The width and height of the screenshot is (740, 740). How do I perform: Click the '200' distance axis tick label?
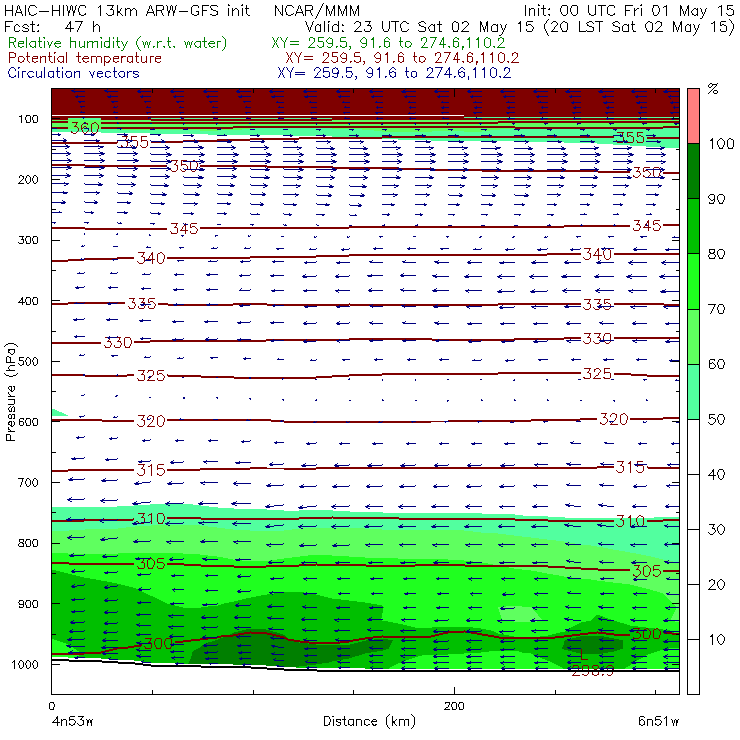[x=454, y=706]
